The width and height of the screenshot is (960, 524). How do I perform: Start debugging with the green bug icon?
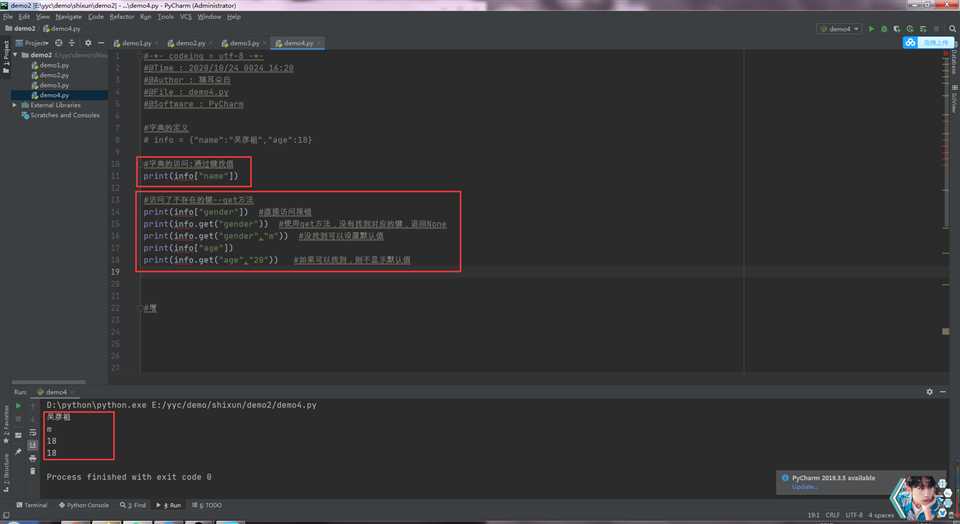(884, 29)
